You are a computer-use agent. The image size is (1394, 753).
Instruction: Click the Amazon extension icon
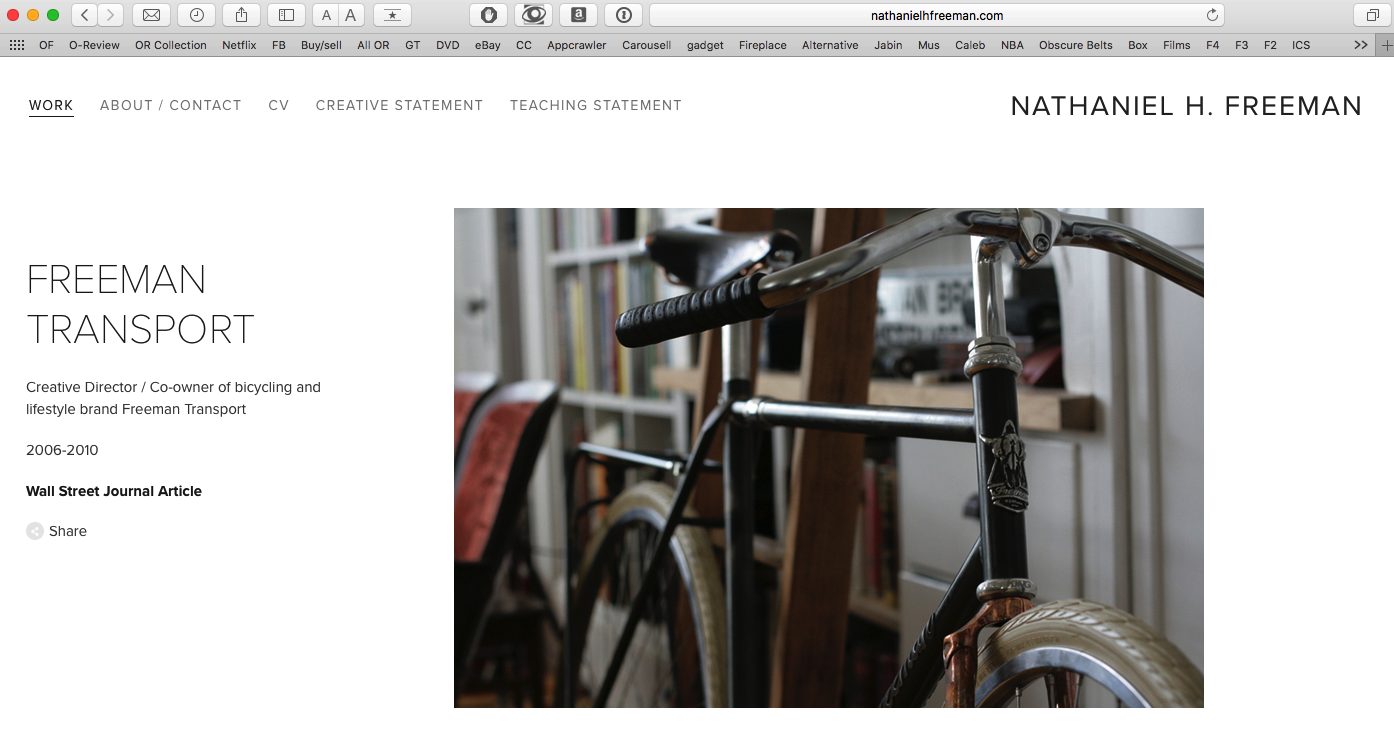tap(578, 15)
